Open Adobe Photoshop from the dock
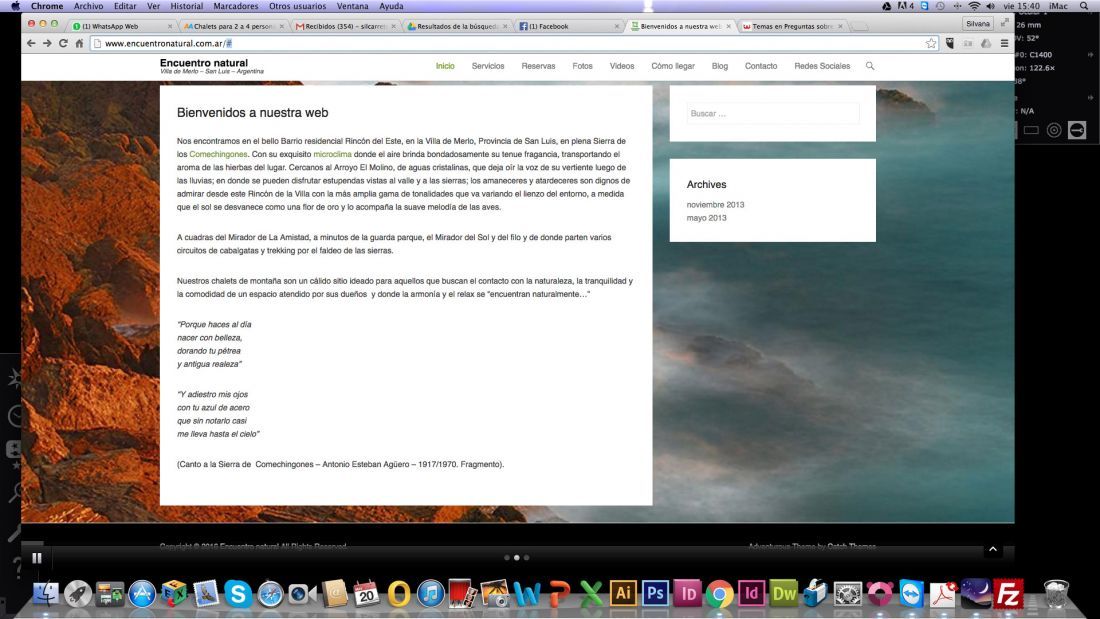The image size is (1100, 619). (x=655, y=594)
